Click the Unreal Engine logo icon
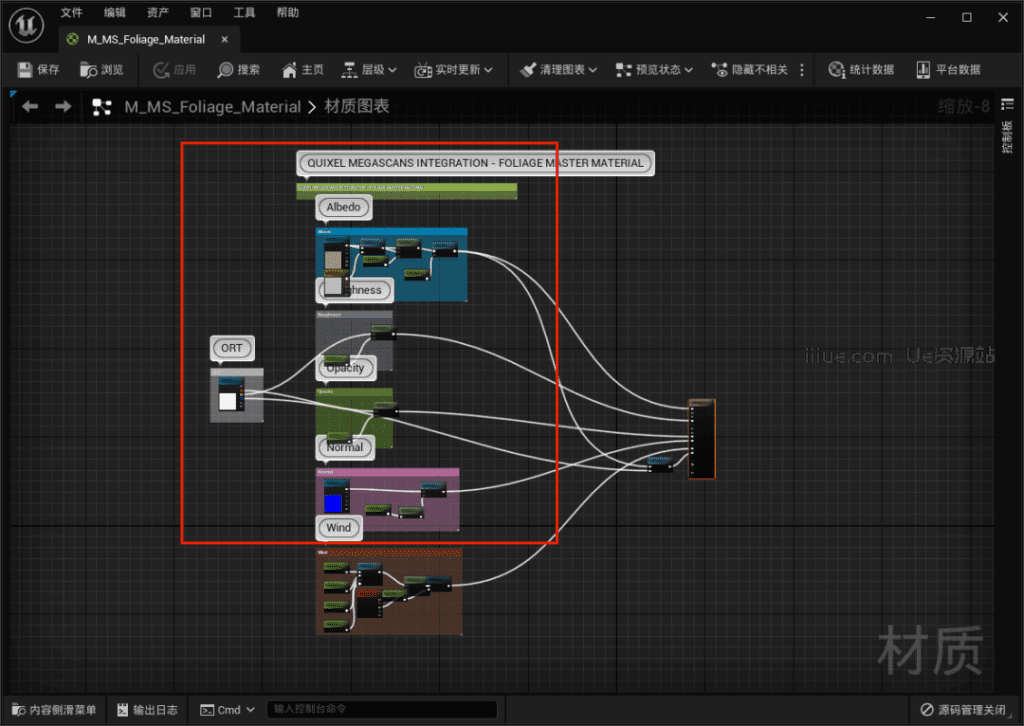 point(25,25)
